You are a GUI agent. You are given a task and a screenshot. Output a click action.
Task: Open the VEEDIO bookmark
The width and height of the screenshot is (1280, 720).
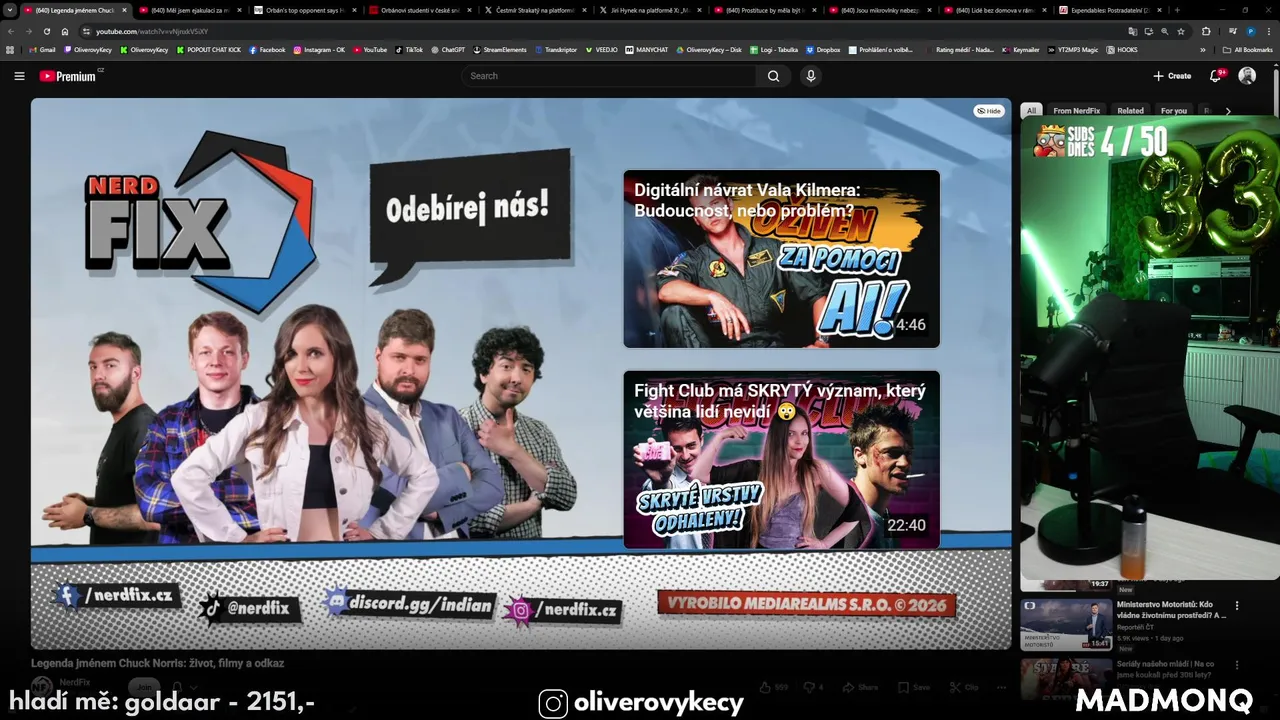pos(602,49)
